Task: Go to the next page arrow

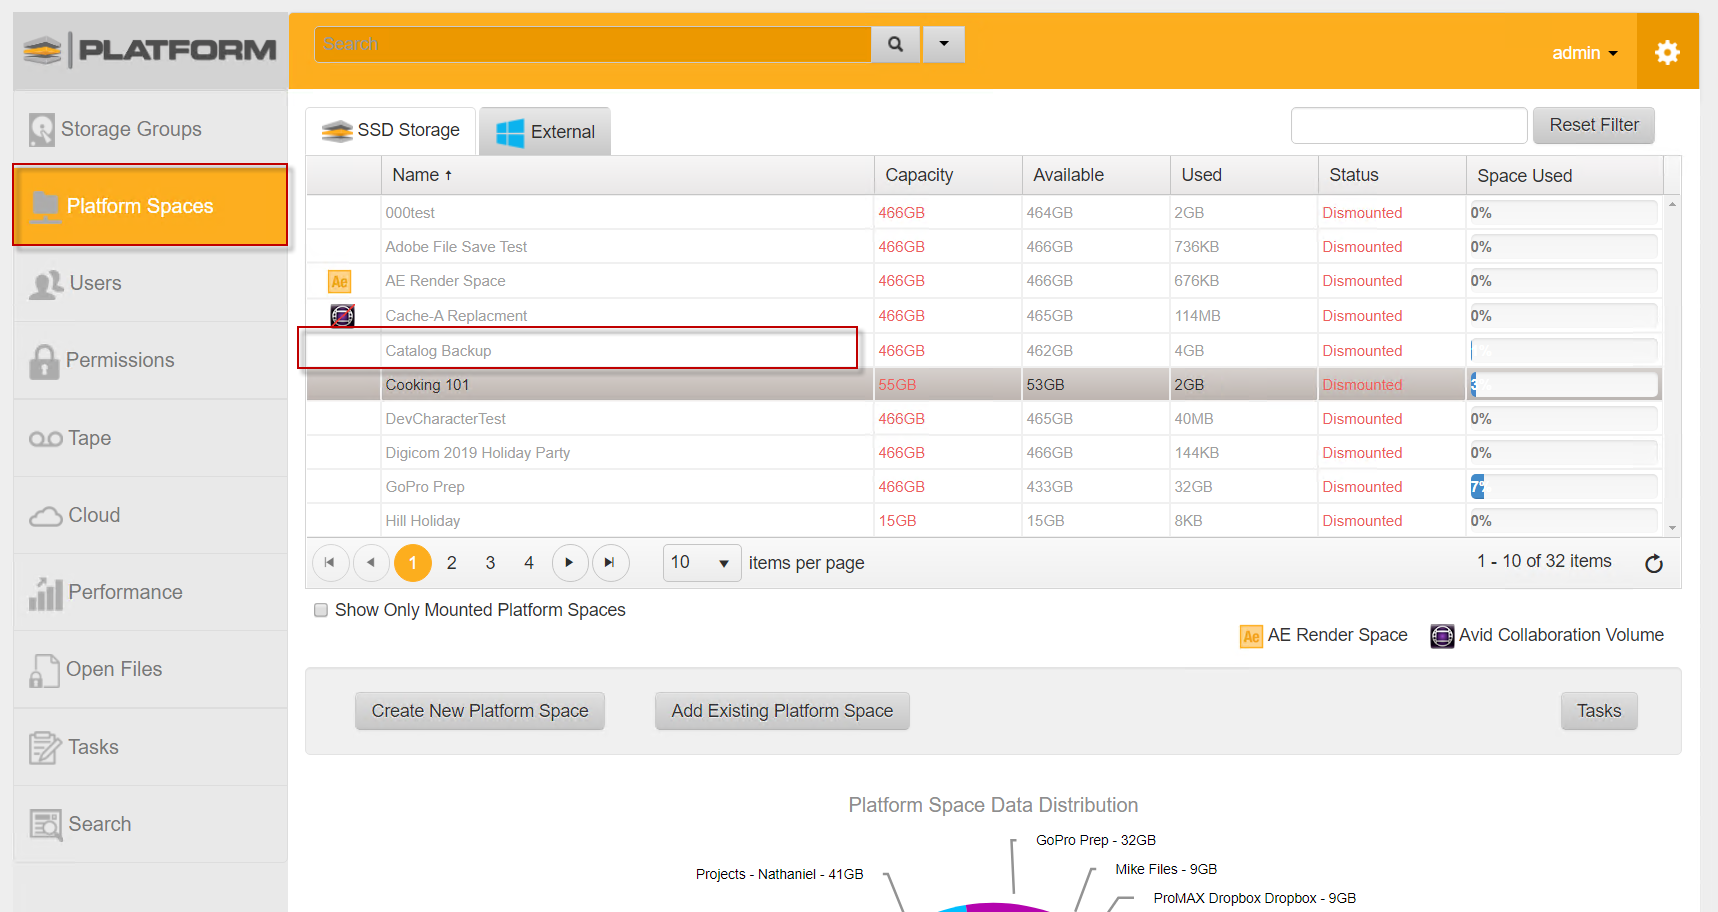Action: pyautogui.click(x=569, y=563)
